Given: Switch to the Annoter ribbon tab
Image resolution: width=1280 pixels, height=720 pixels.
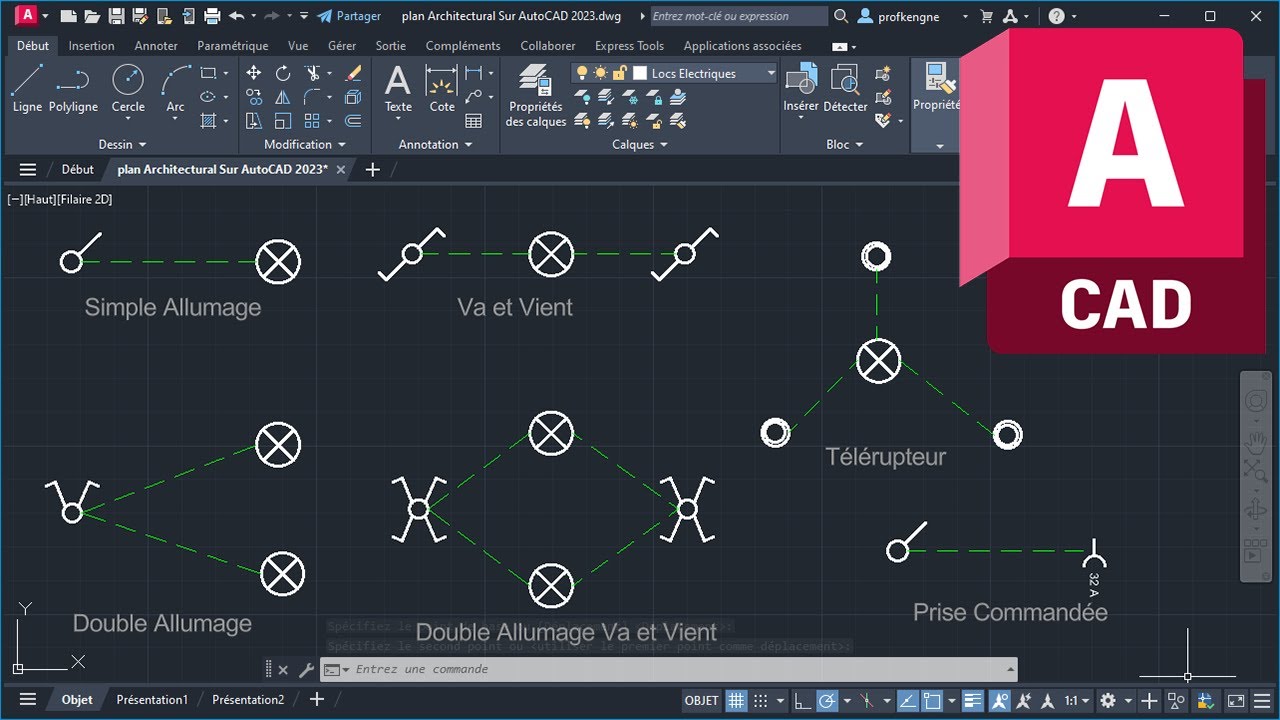Looking at the screenshot, I should [x=156, y=46].
